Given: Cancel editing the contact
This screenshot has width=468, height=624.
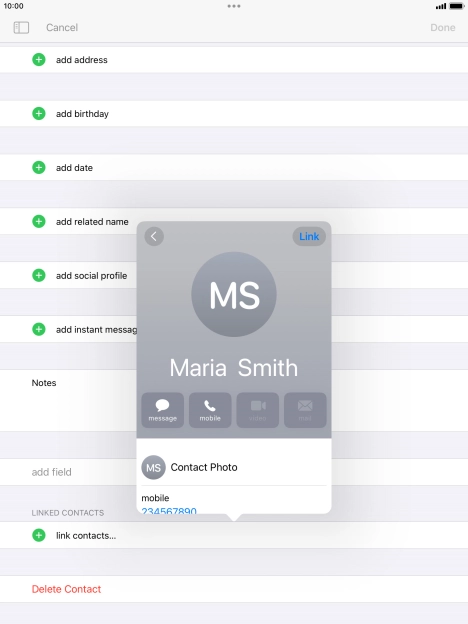Looking at the screenshot, I should (62, 27).
